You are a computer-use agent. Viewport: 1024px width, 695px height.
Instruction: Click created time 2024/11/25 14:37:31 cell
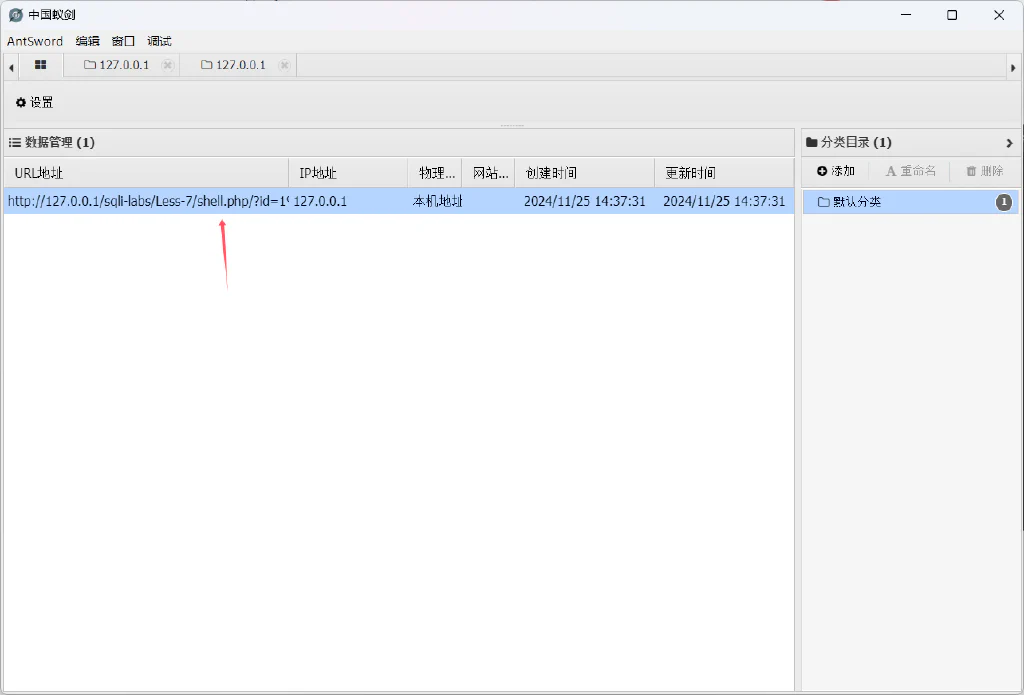[x=584, y=201]
